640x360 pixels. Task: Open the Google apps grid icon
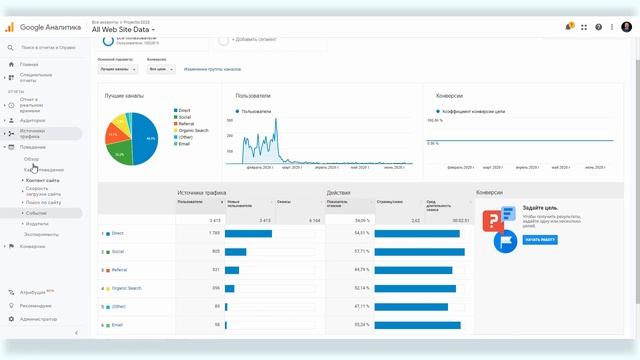pyautogui.click(x=584, y=27)
